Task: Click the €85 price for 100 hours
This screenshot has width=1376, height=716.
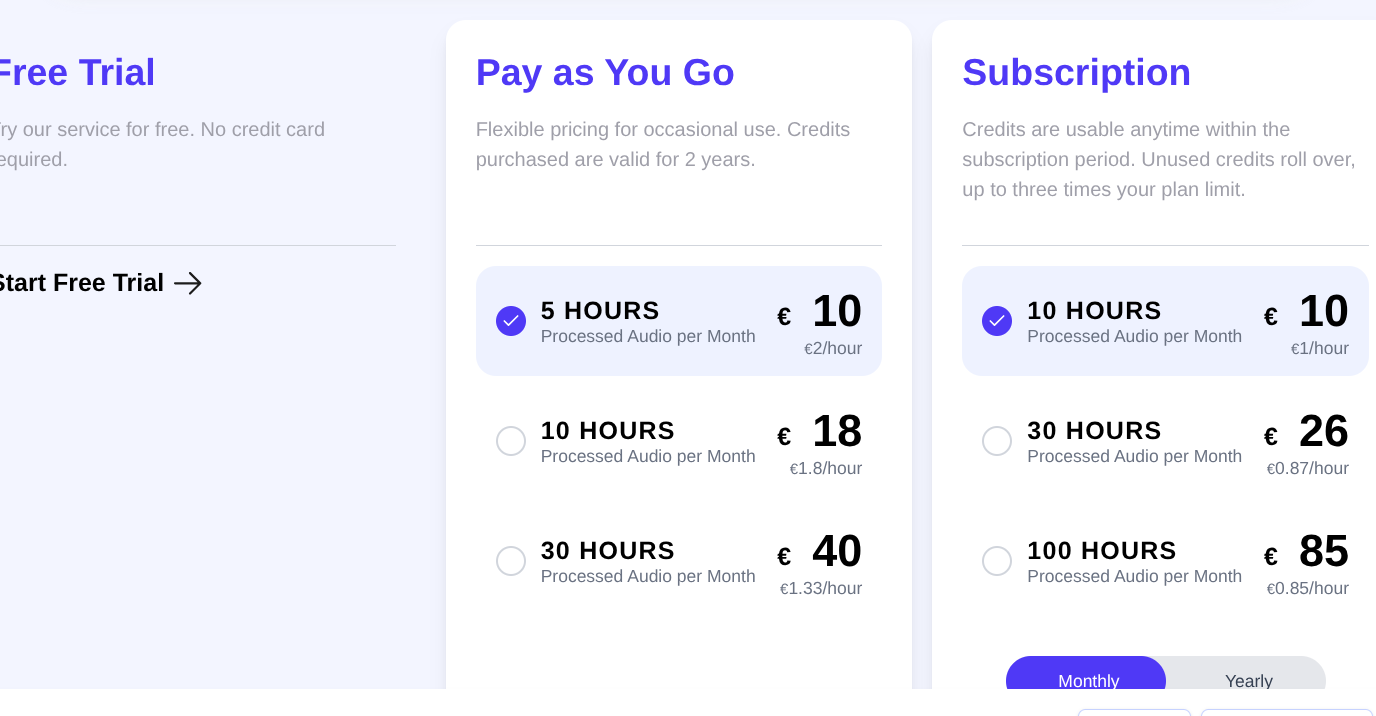Action: 1322,552
